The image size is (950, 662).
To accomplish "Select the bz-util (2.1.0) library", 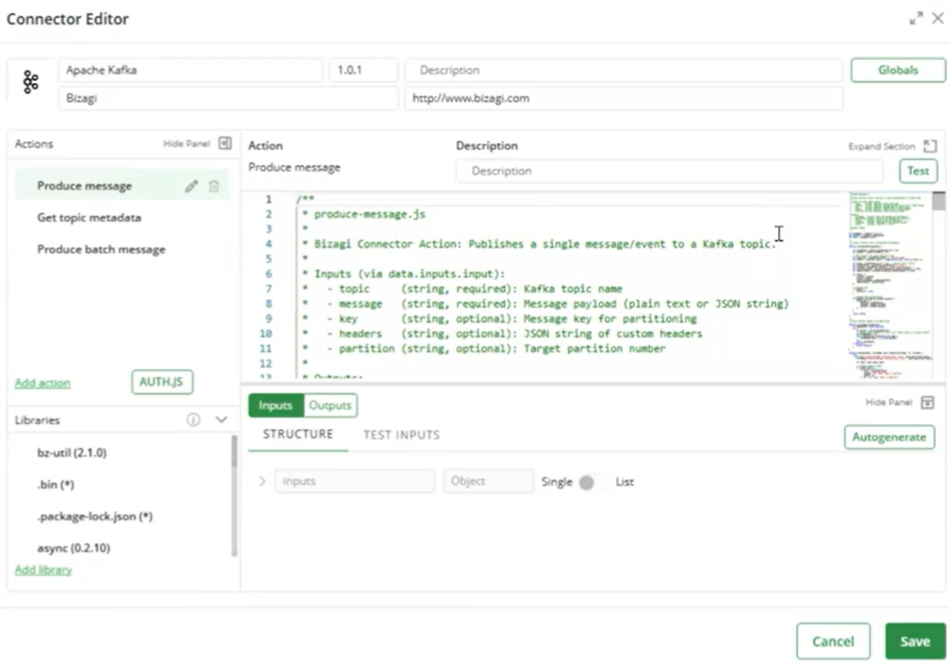I will pos(71,452).
